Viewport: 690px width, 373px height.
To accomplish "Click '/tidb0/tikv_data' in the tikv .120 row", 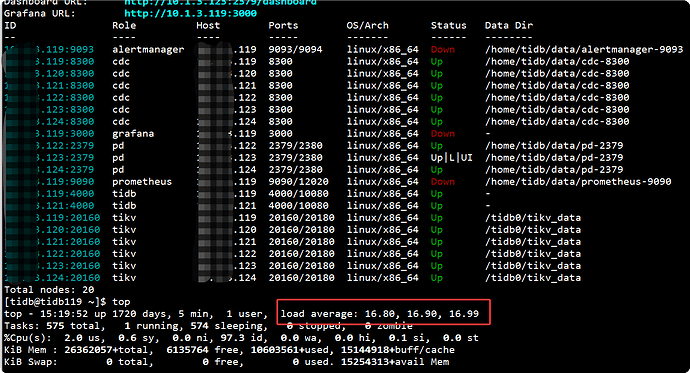I will [533, 230].
